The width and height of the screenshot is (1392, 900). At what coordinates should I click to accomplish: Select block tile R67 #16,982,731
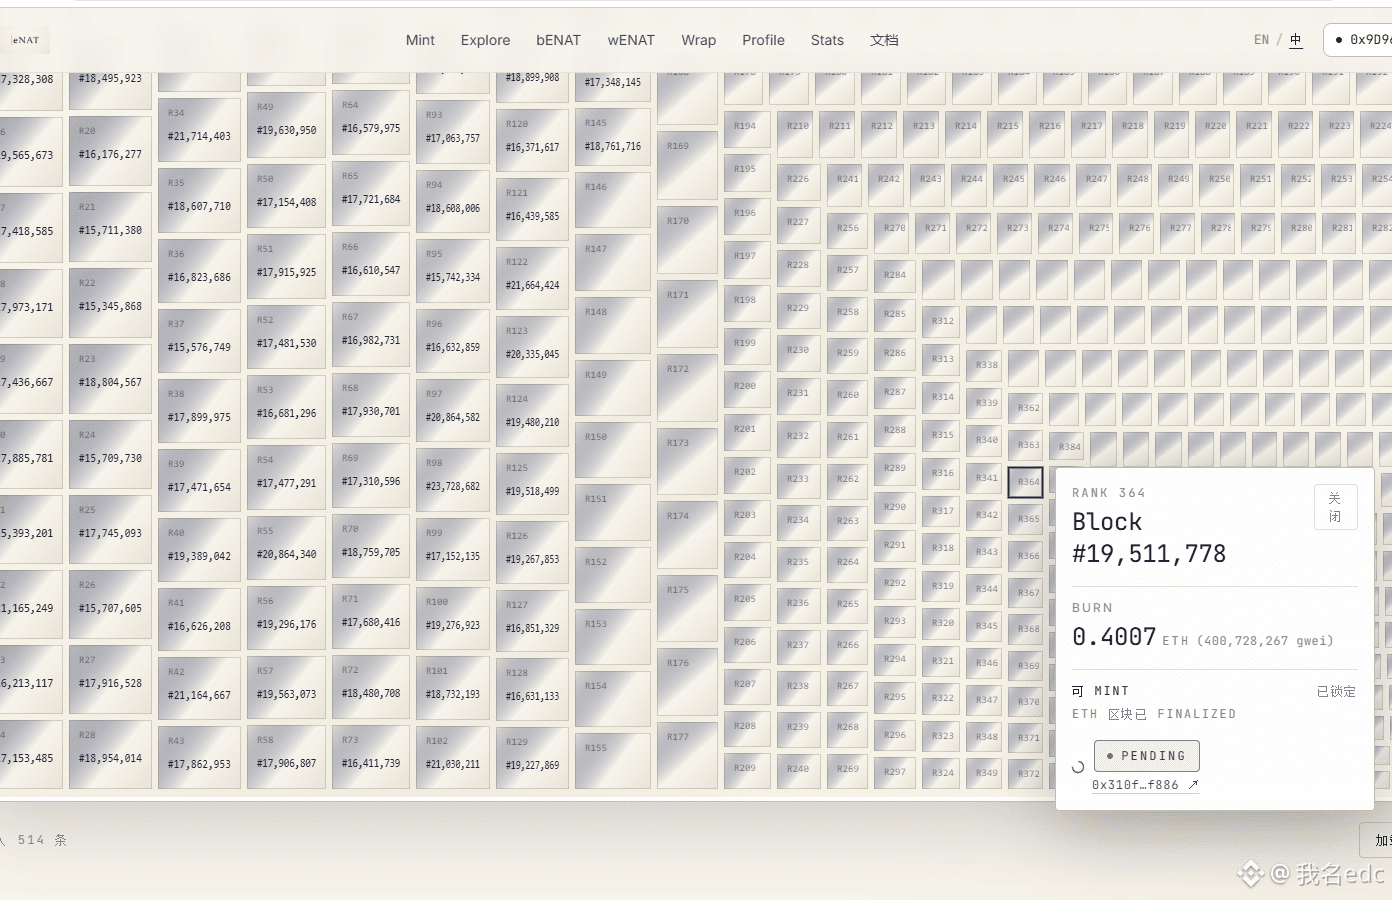tap(370, 334)
